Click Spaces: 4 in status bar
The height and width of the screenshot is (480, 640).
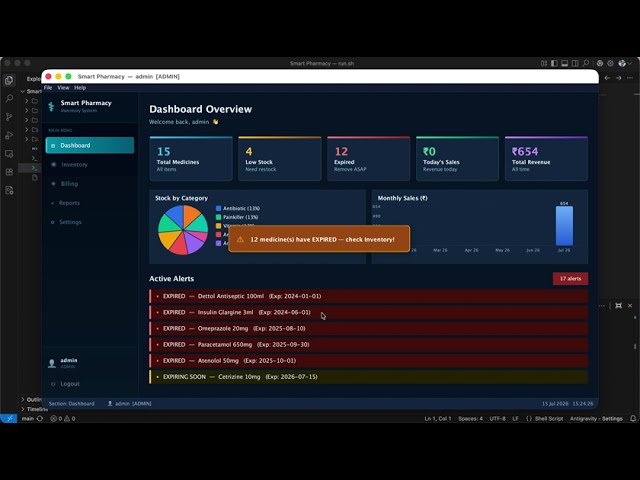(470, 418)
